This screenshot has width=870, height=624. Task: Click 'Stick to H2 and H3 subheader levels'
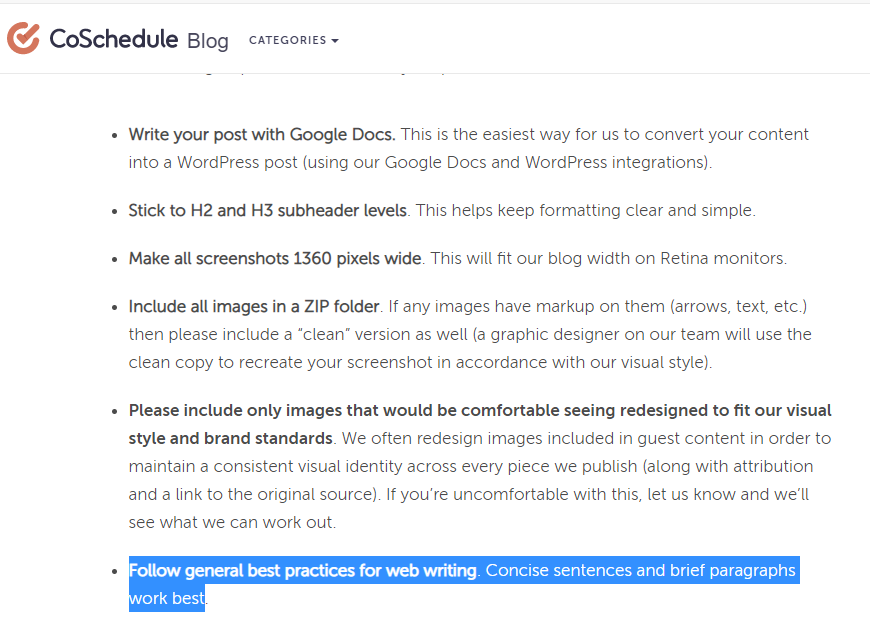[267, 210]
